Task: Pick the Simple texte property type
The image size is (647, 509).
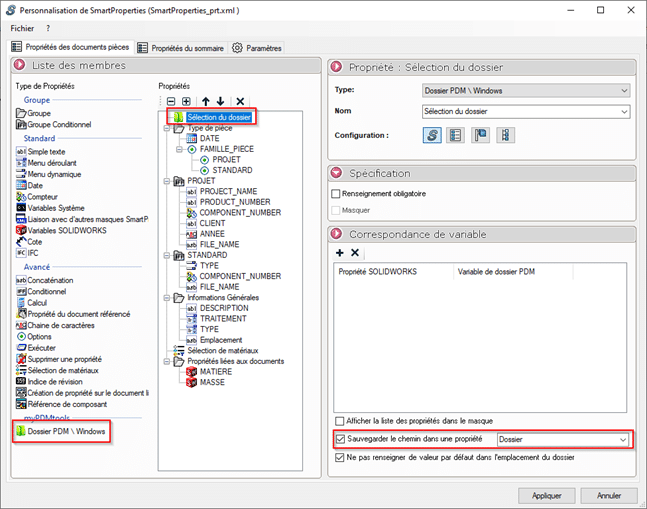Action: point(40,152)
